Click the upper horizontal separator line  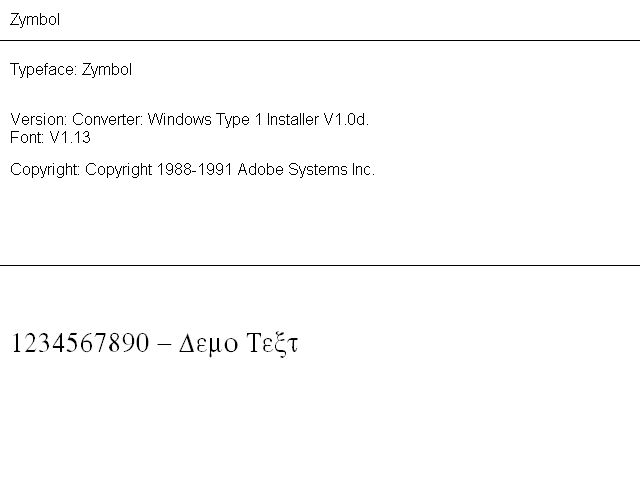click(x=320, y=40)
